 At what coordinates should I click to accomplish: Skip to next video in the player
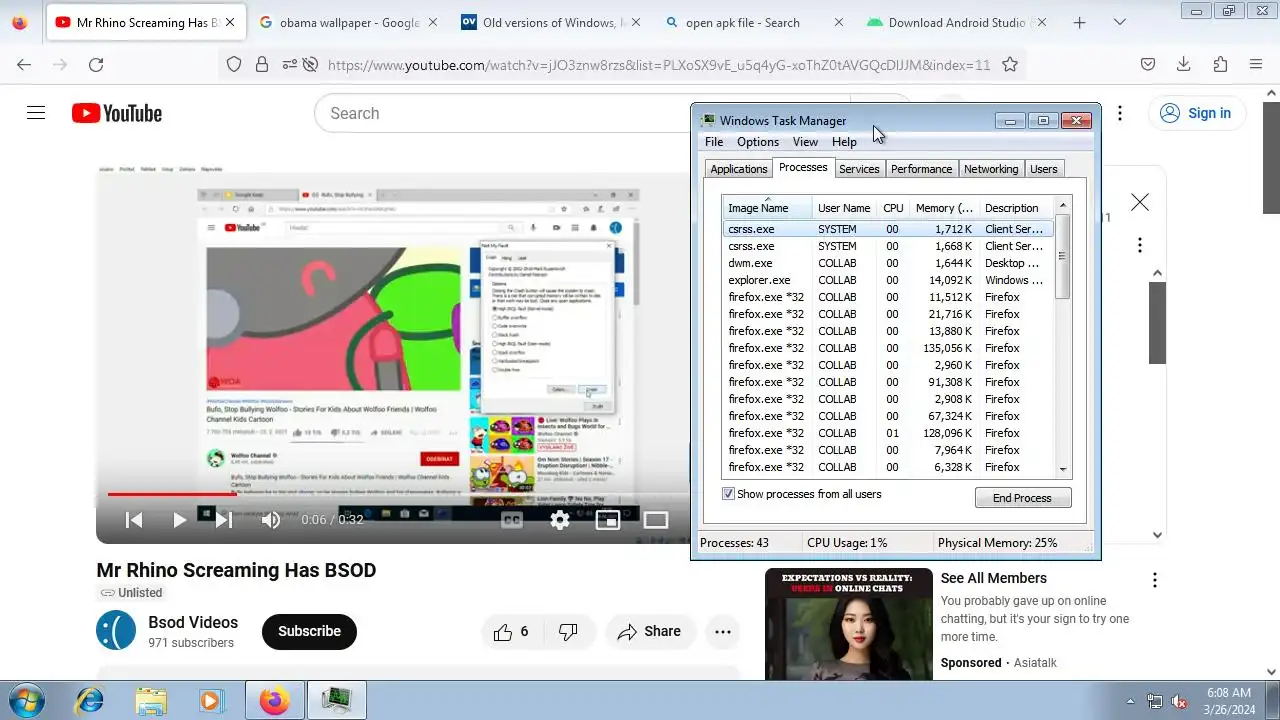[224, 519]
